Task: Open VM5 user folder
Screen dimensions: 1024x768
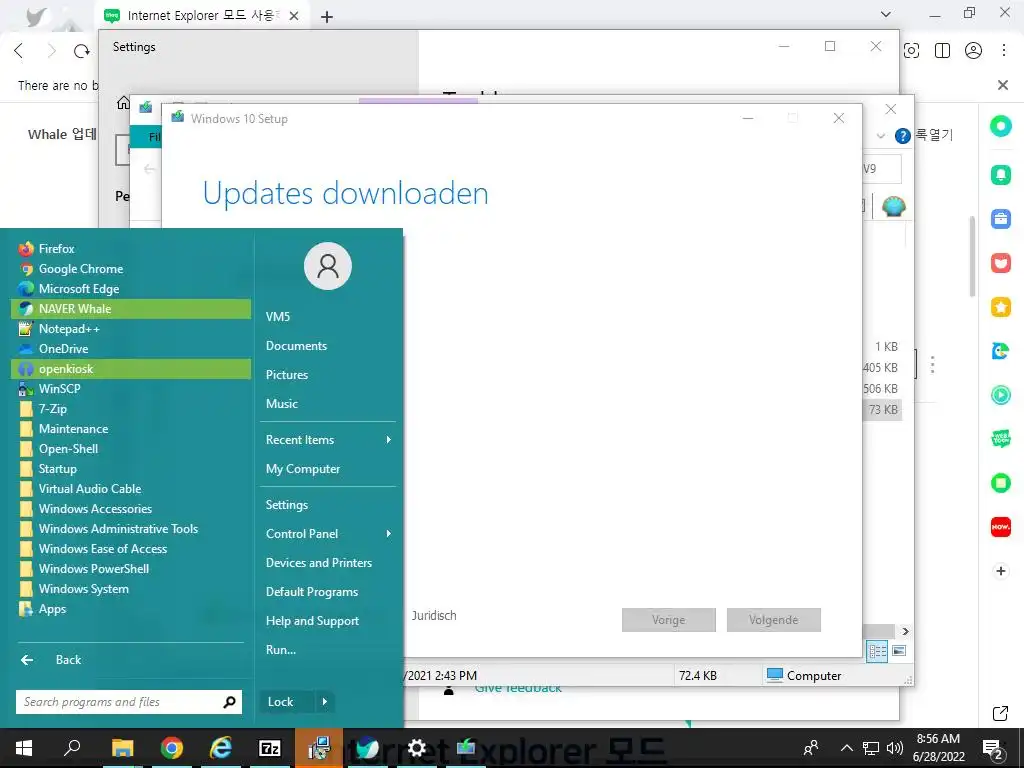Action: click(x=328, y=317)
